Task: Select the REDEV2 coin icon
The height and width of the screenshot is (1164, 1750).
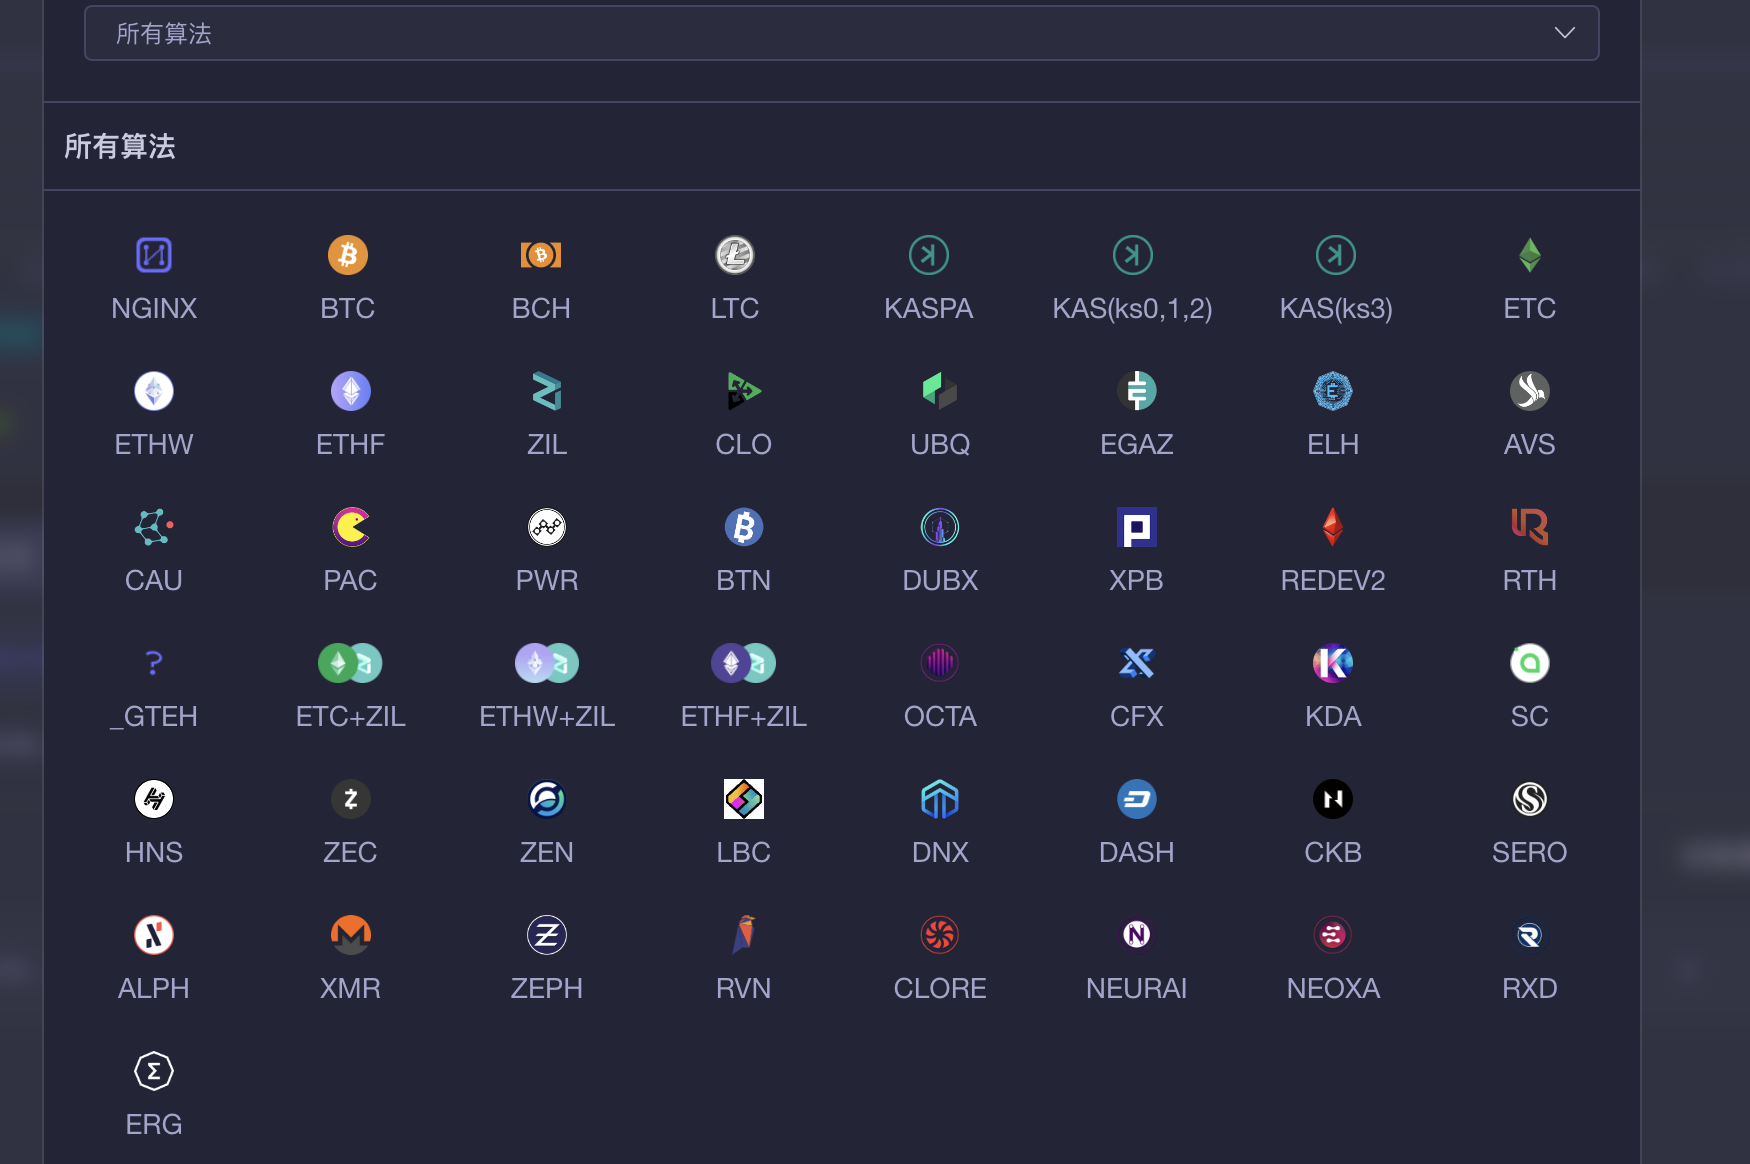Action: (x=1333, y=527)
